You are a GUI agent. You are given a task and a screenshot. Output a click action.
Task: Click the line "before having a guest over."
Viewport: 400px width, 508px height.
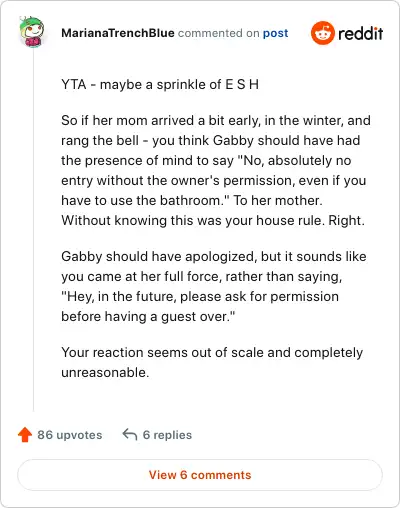click(148, 316)
